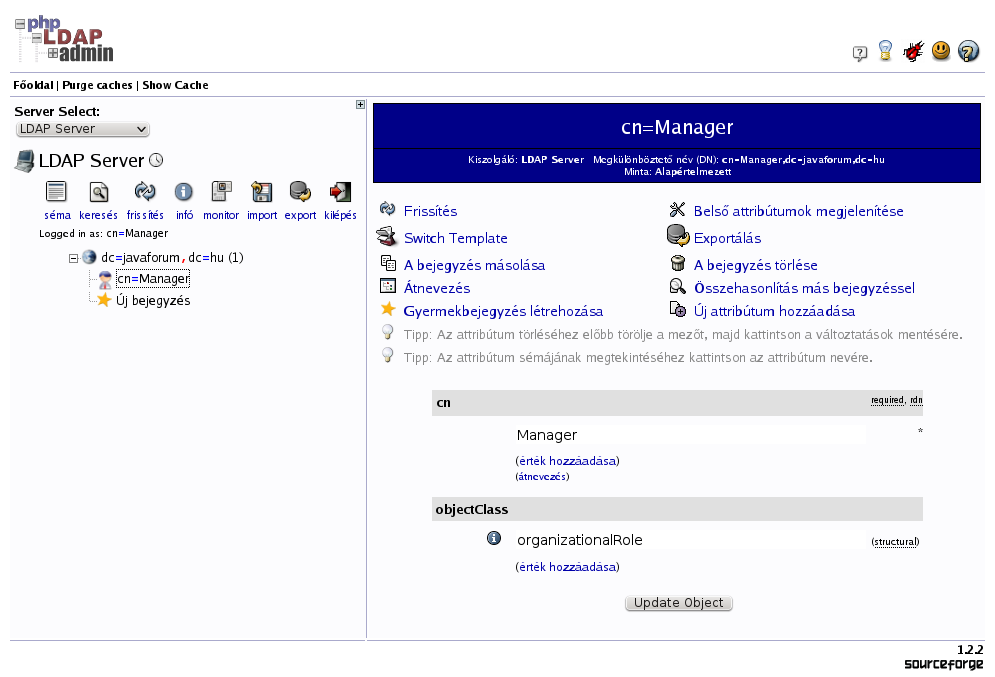Click the monitor icon
This screenshot has height=677, width=995.
[x=221, y=192]
